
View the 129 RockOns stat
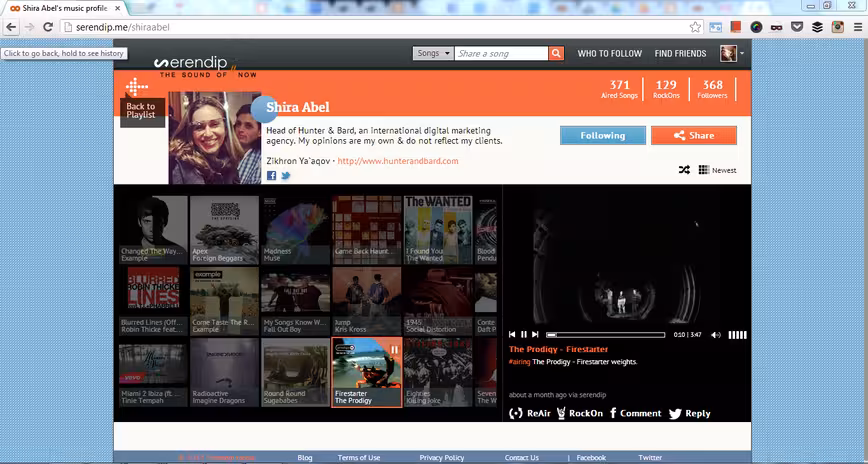(666, 89)
